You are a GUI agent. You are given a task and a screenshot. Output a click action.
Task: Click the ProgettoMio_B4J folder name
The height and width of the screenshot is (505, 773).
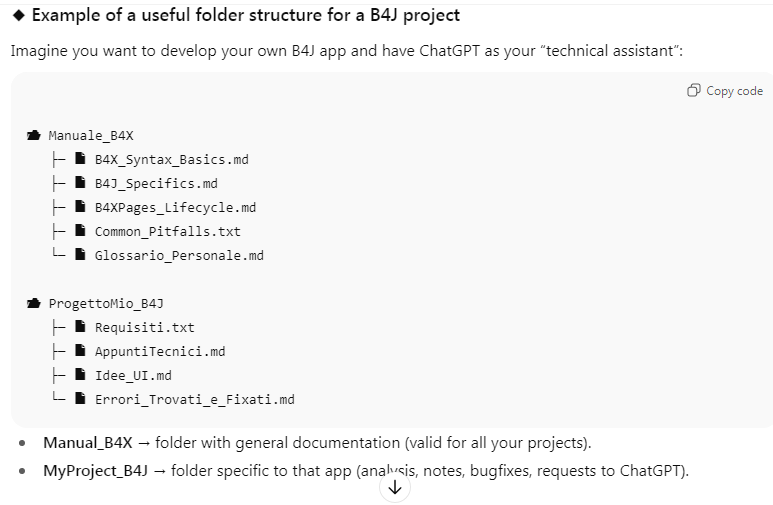[x=106, y=304]
